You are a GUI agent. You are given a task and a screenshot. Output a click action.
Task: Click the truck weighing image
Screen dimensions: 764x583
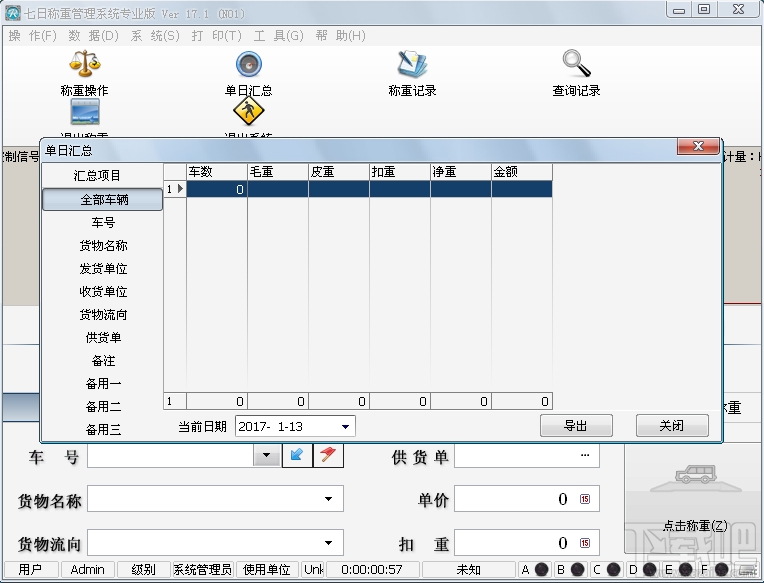click(x=696, y=478)
